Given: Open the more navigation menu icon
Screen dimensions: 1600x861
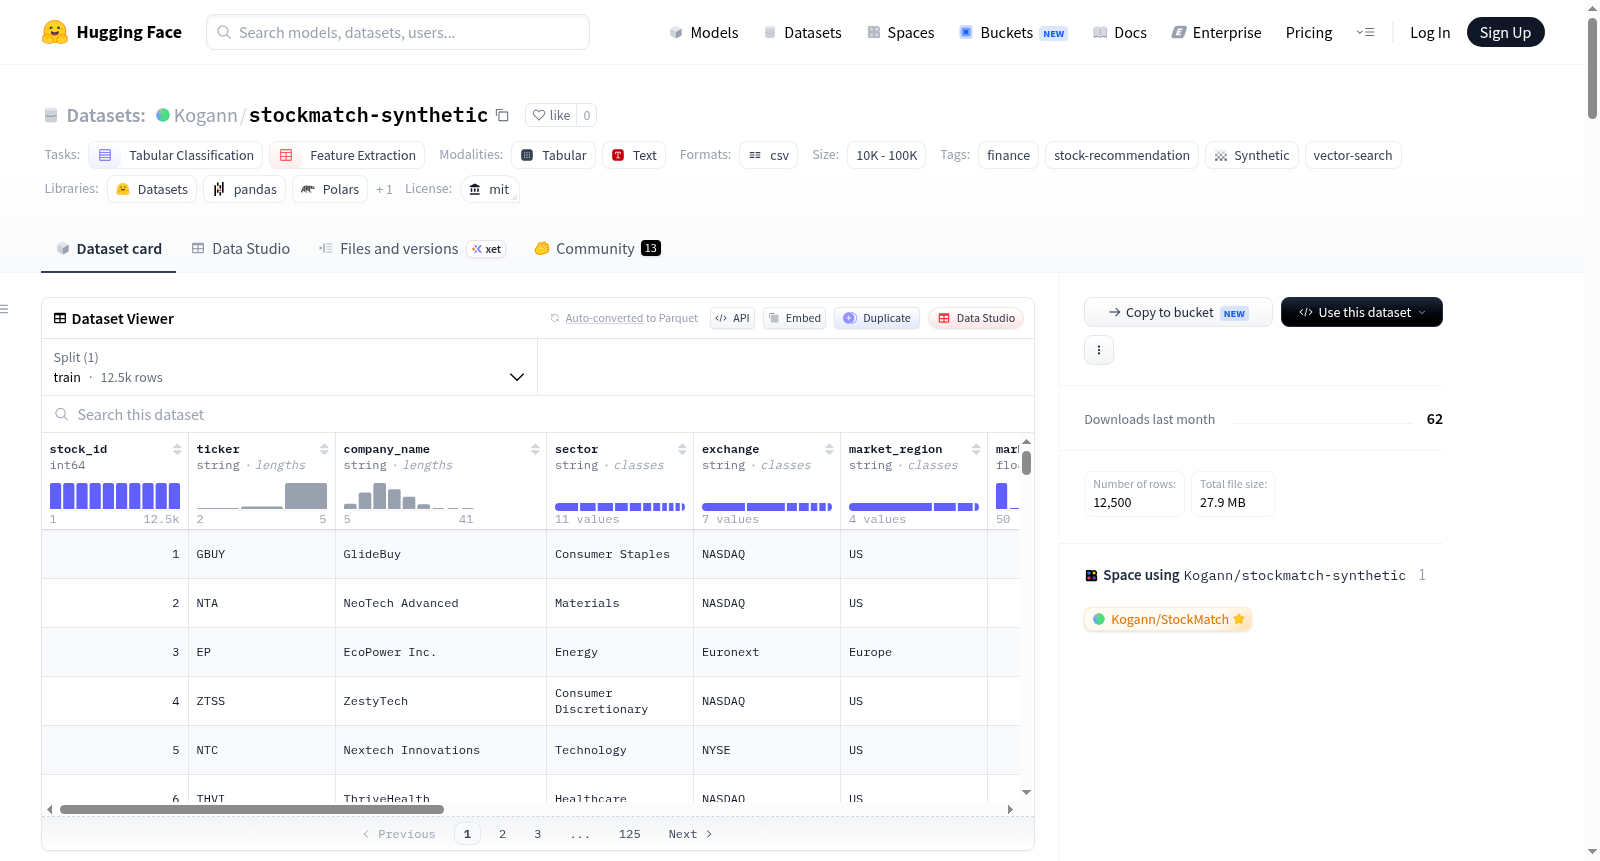Looking at the screenshot, I should (x=1365, y=33).
